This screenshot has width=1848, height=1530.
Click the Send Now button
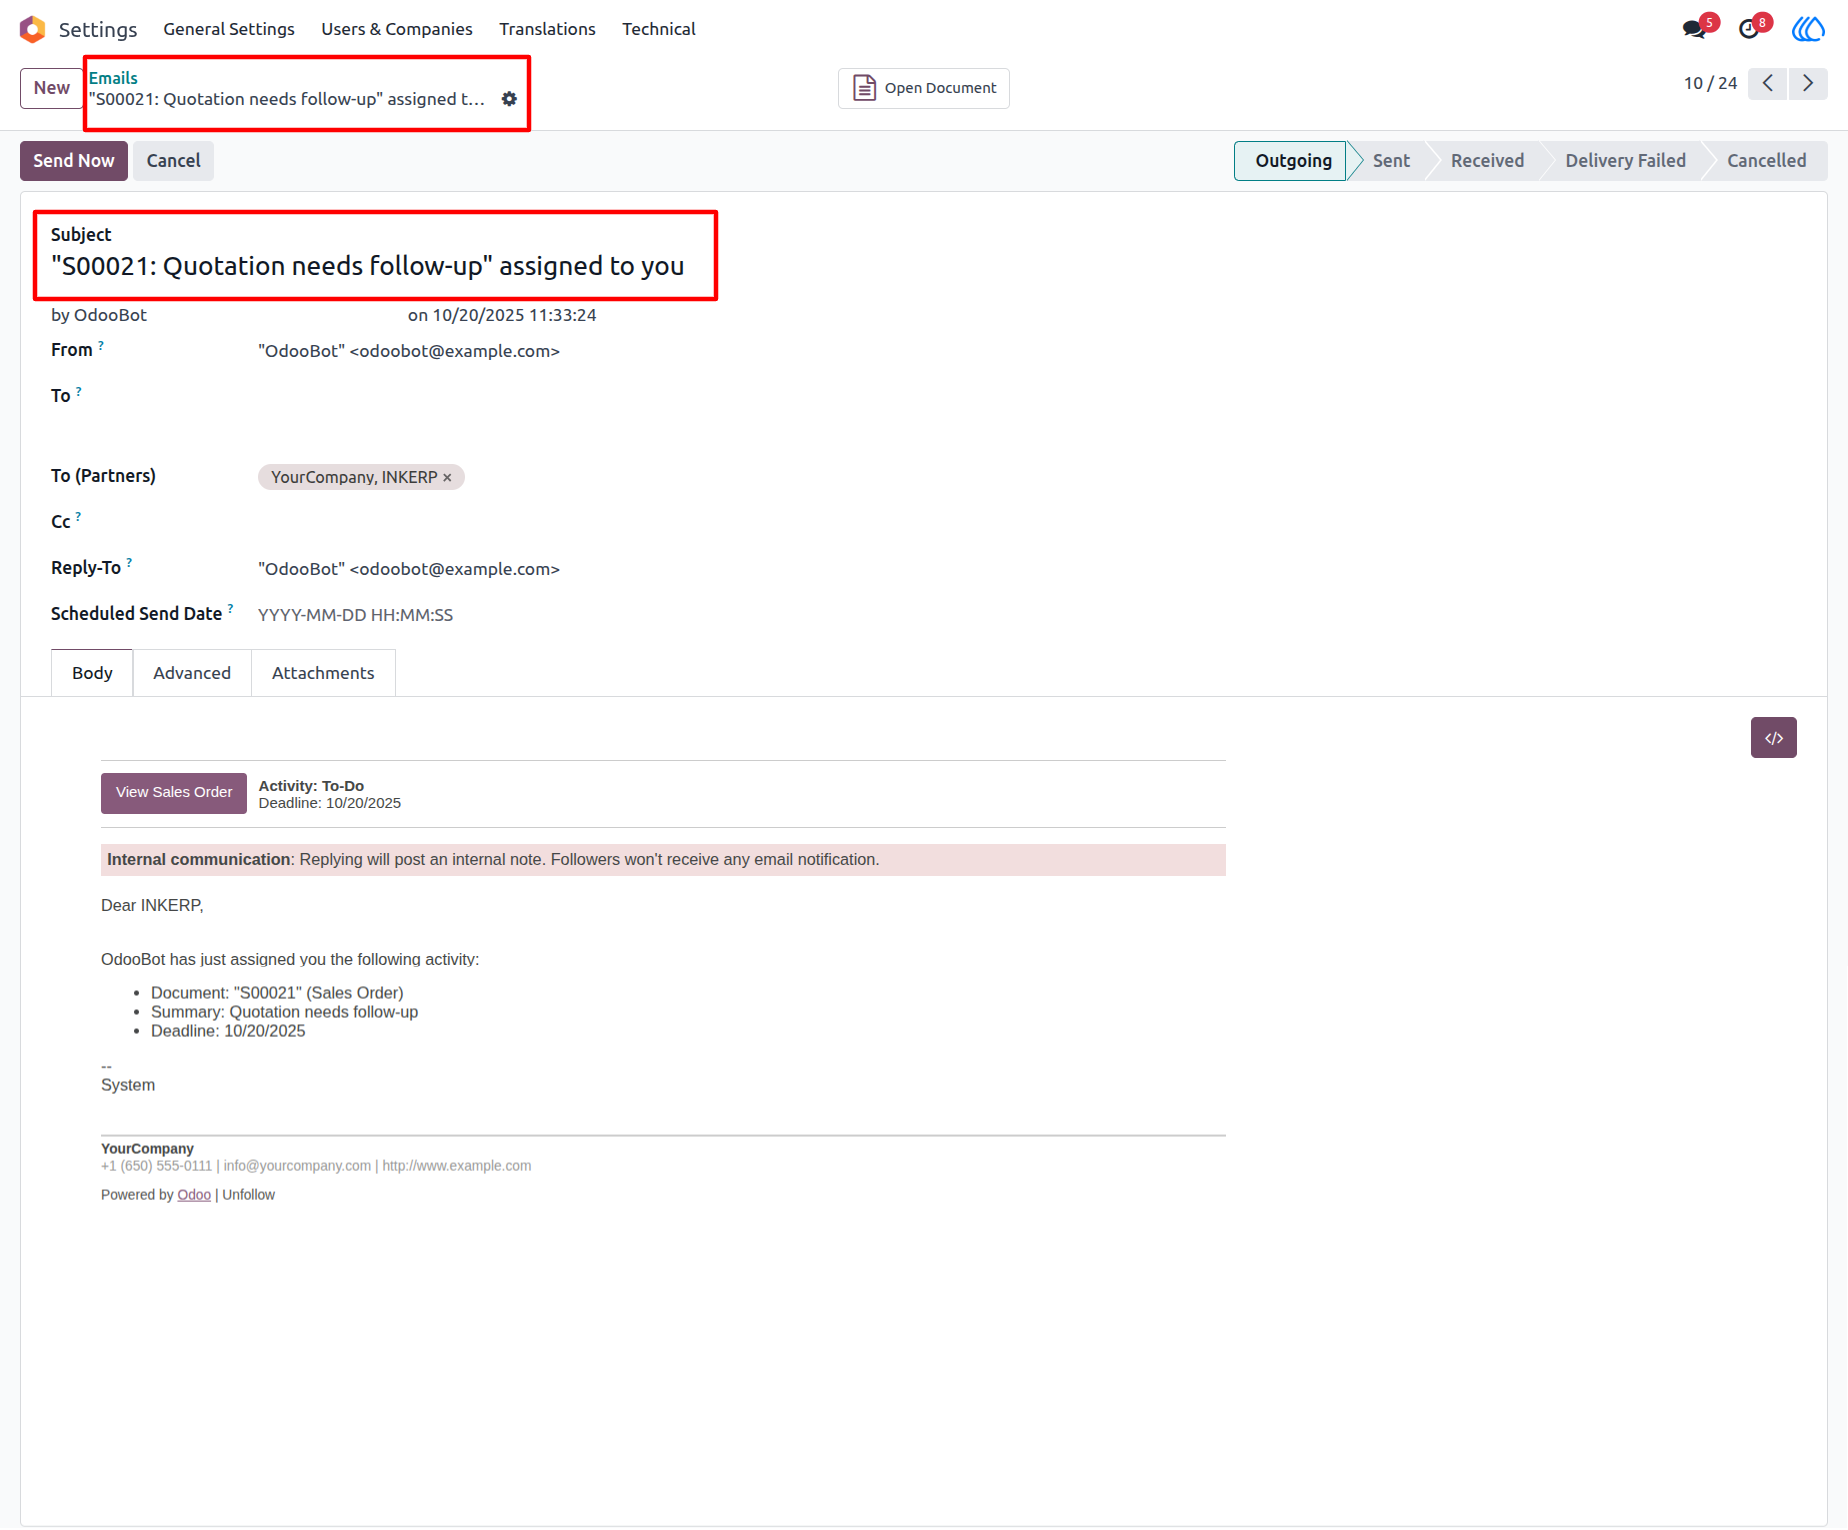[x=74, y=161]
